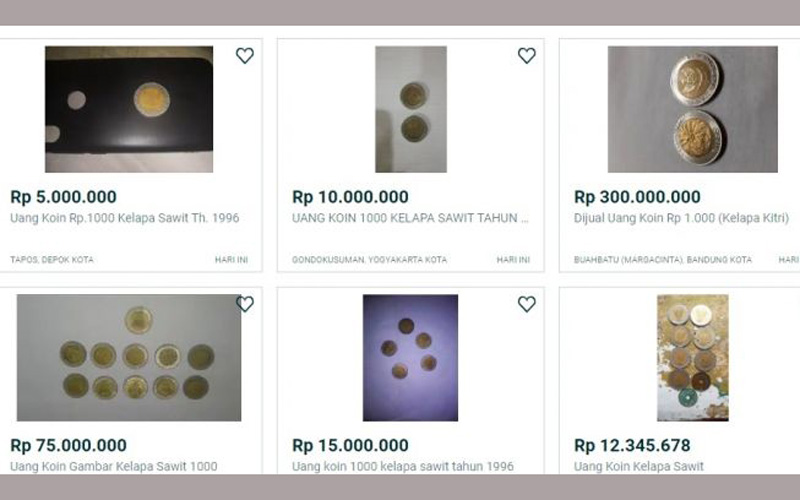
Task: View the Rp 12.345.678 listing coin photo
Action: coord(693,357)
